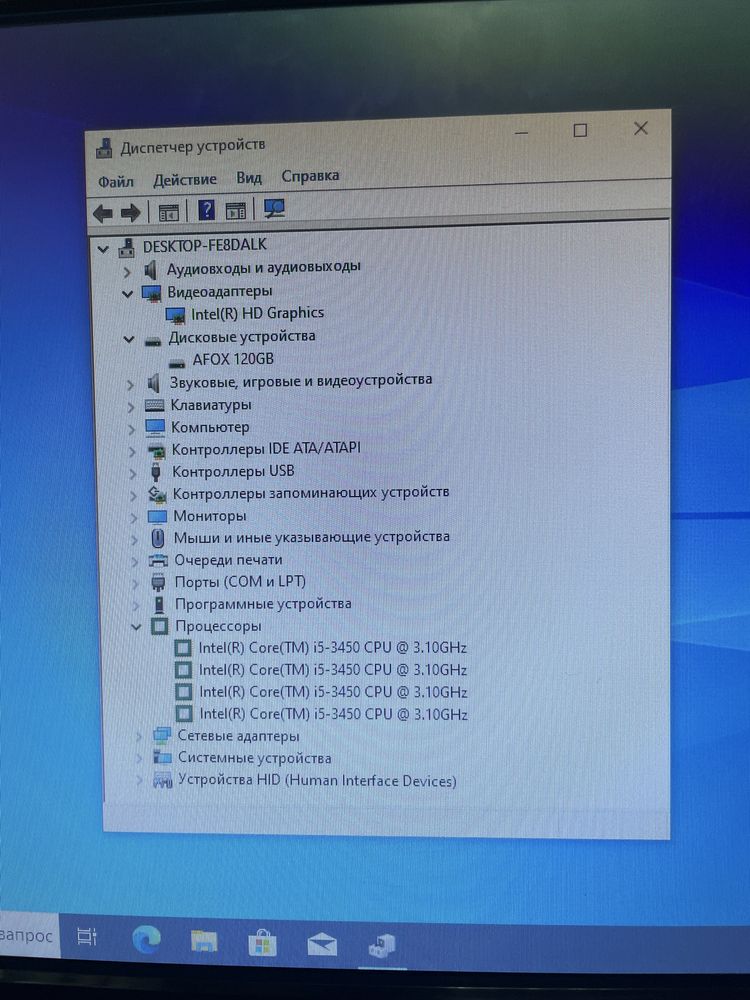This screenshot has height=1000, width=750.
Task: Click the drive icon beside Дисковые устройства
Action: click(x=152, y=341)
